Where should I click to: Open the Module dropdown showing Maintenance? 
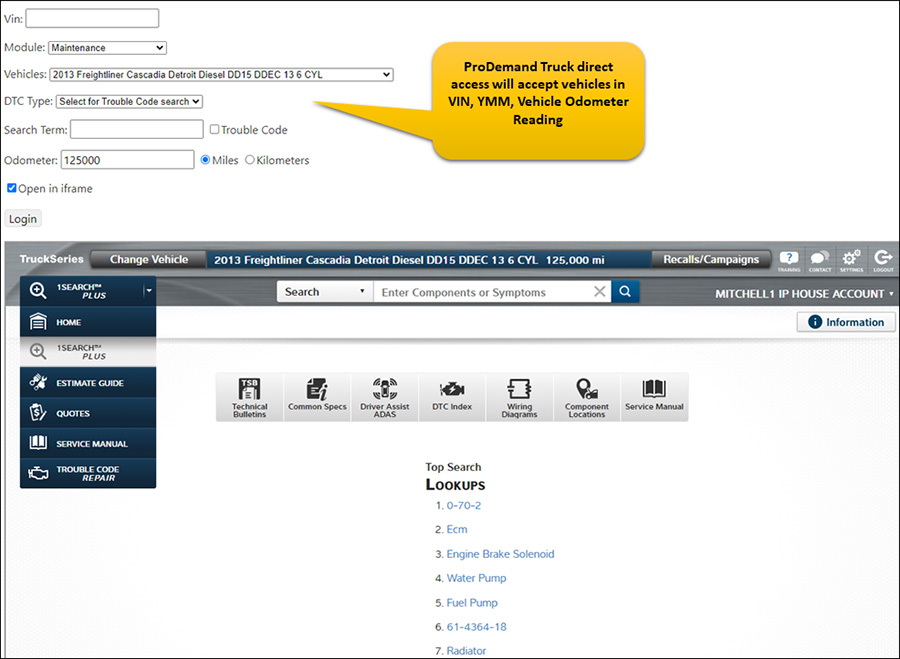[107, 46]
